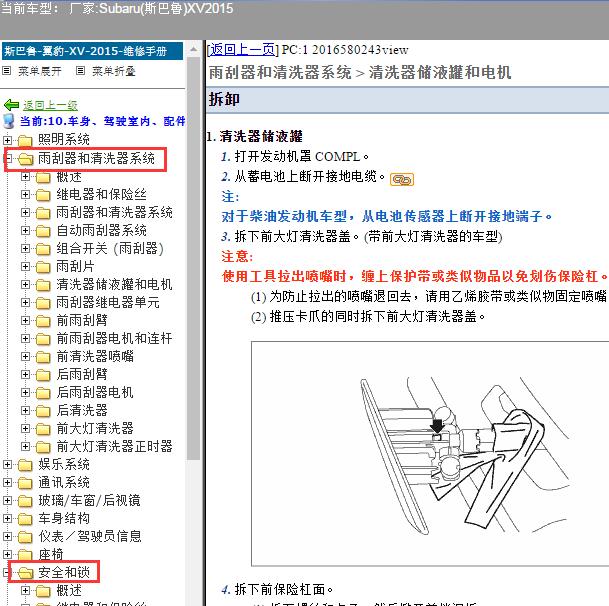609x606 pixels.
Task: Select the 雨刮器和清洗器系统 child tree item
Action: coord(114,212)
